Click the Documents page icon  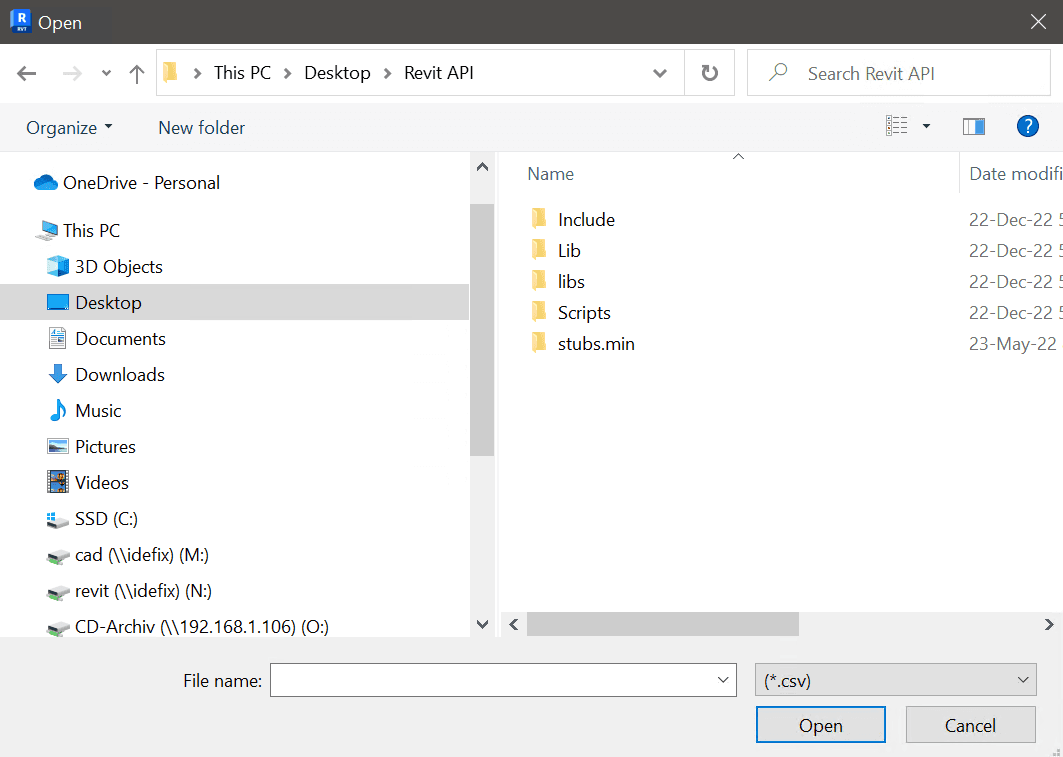pos(58,337)
